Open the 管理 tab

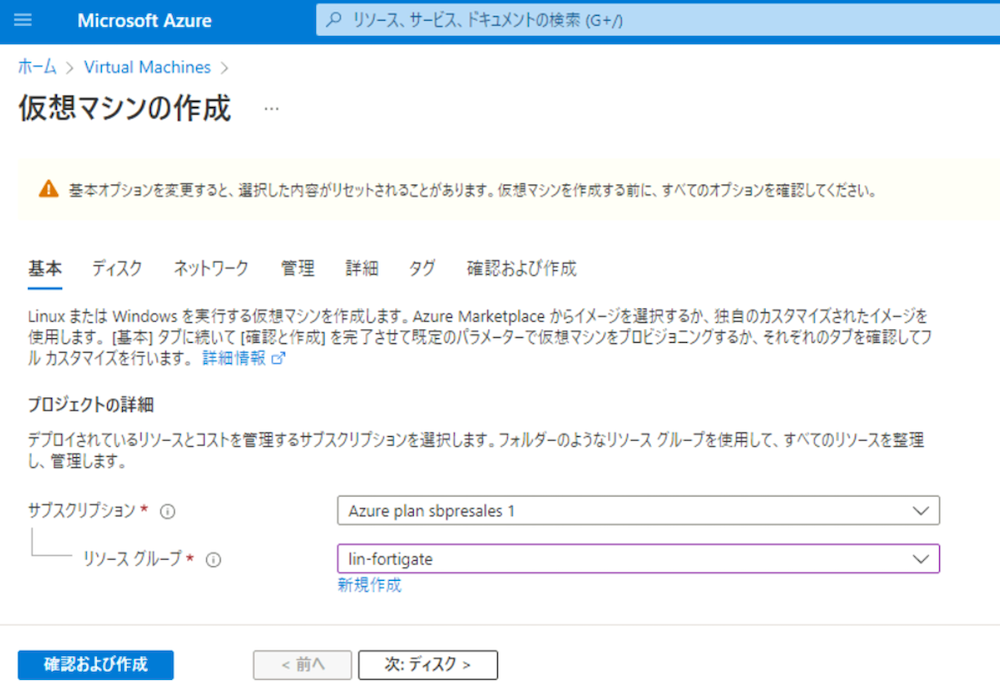pos(297,268)
